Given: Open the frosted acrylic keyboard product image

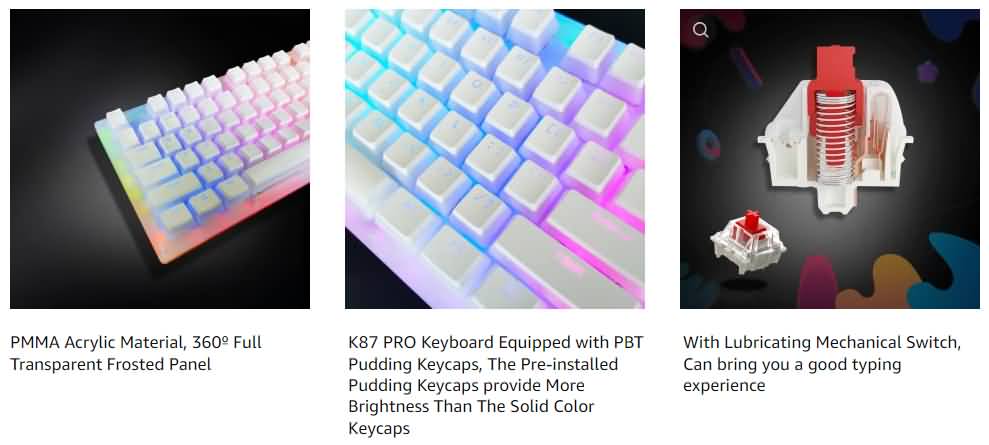Looking at the screenshot, I should (160, 159).
